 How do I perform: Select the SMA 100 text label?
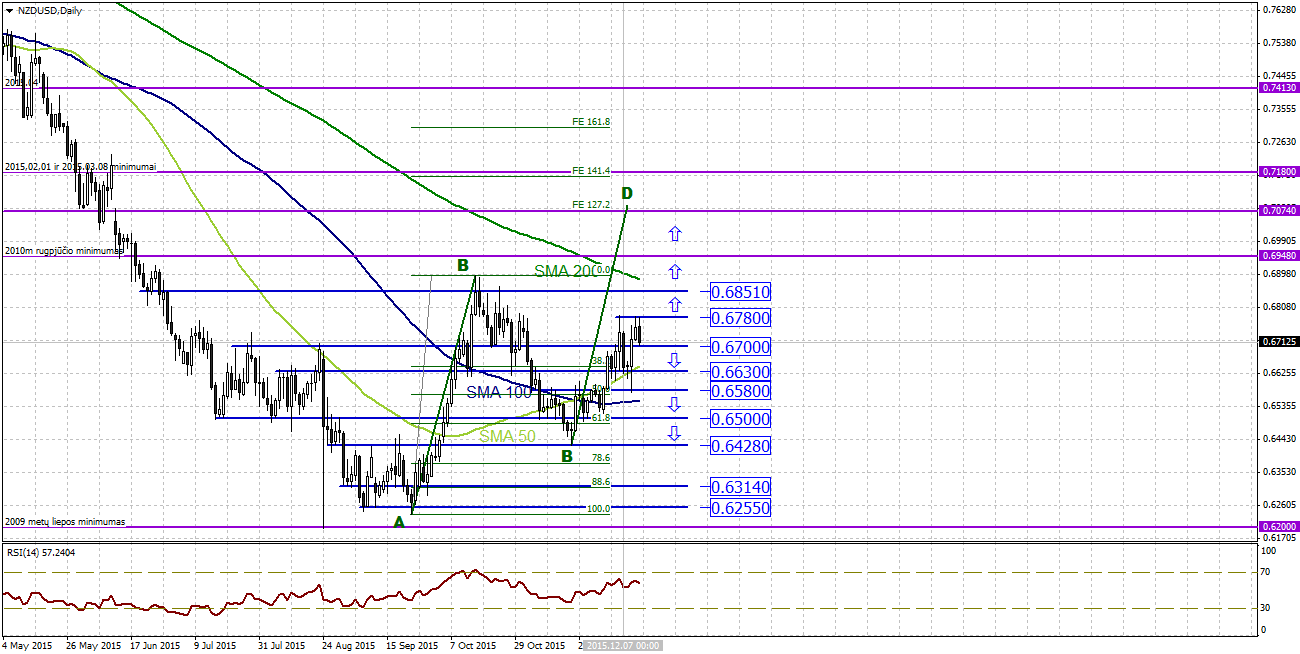pos(499,392)
